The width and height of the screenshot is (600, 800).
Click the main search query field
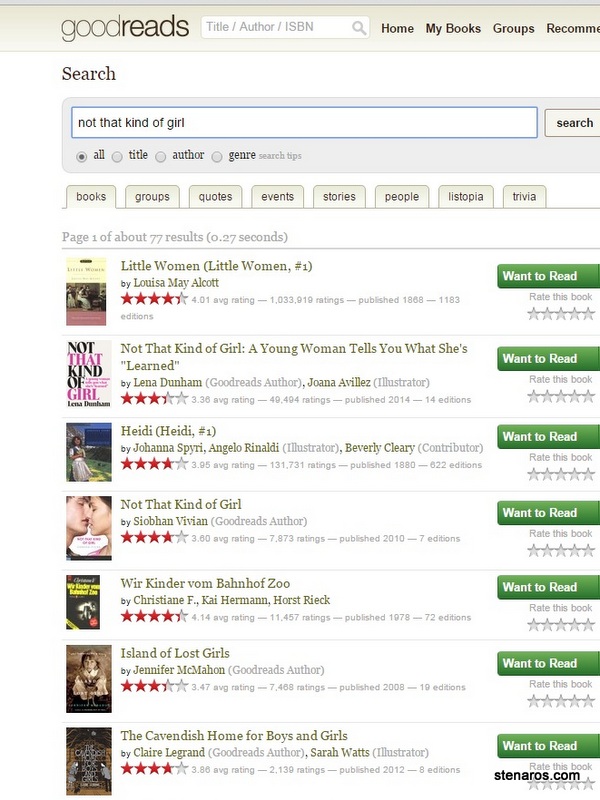[304, 122]
